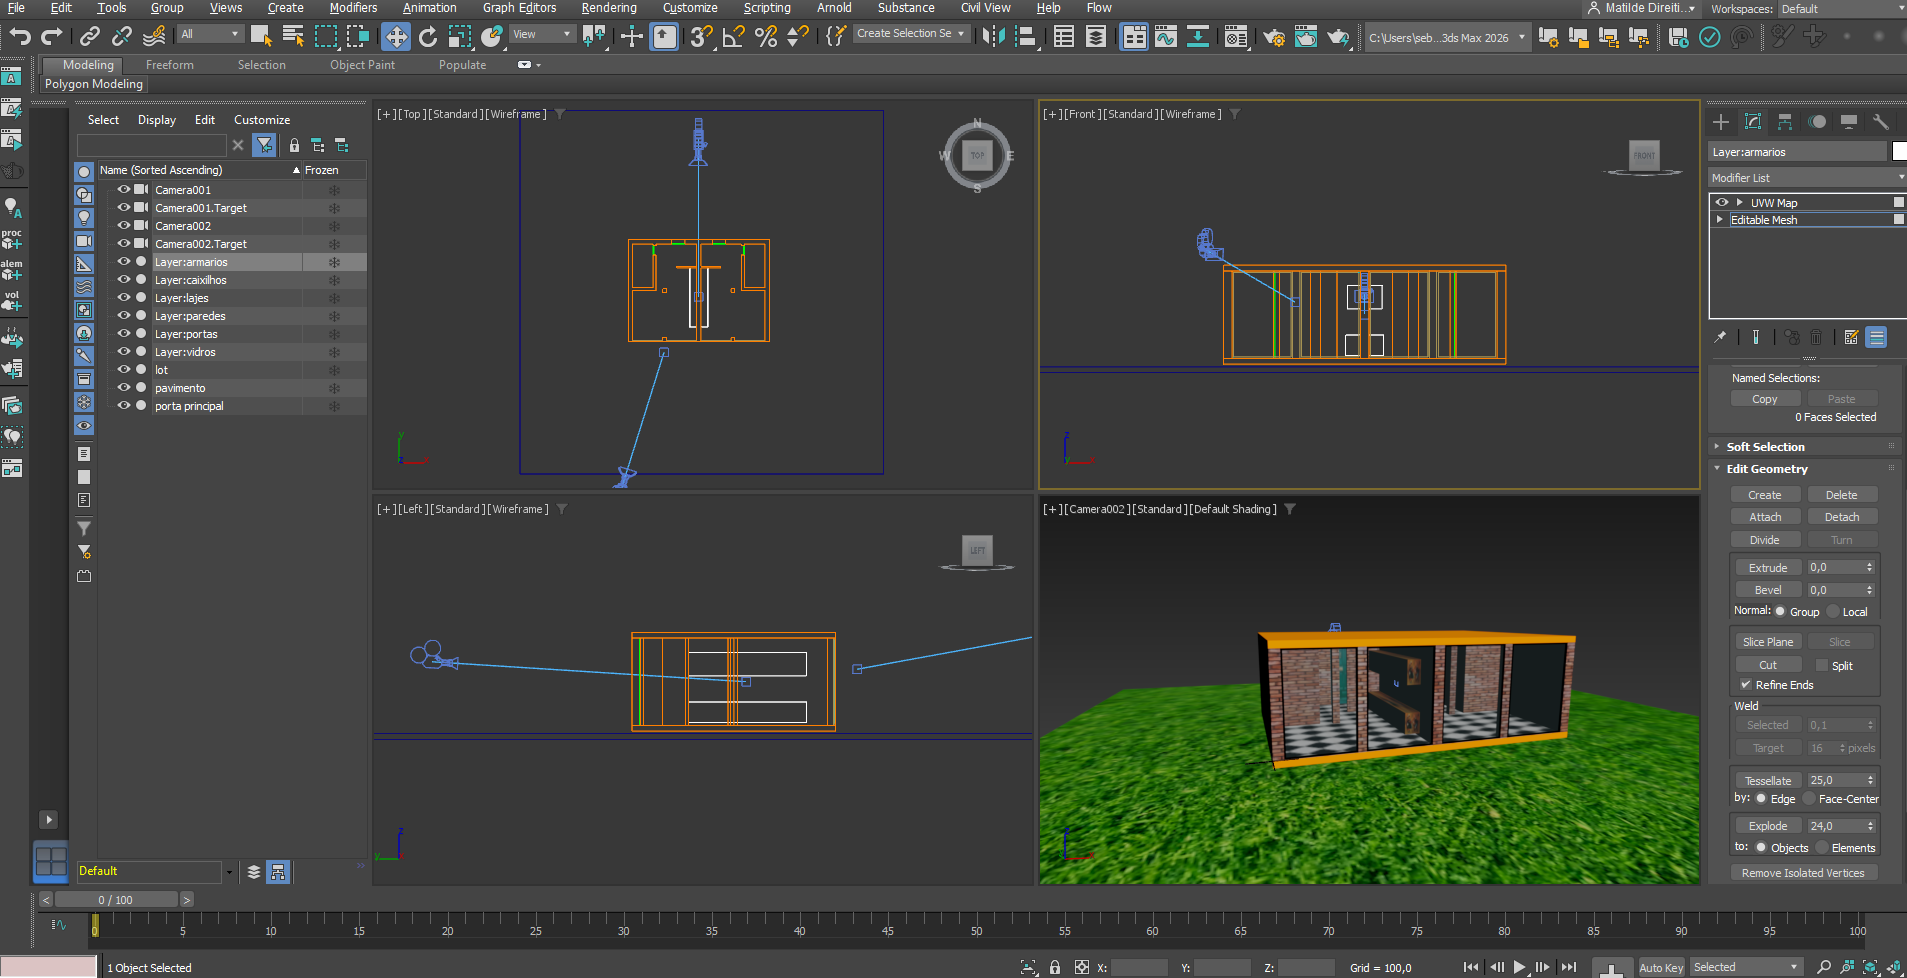Open the Modifier List dropdown
This screenshot has width=1907, height=978.
tap(1805, 178)
